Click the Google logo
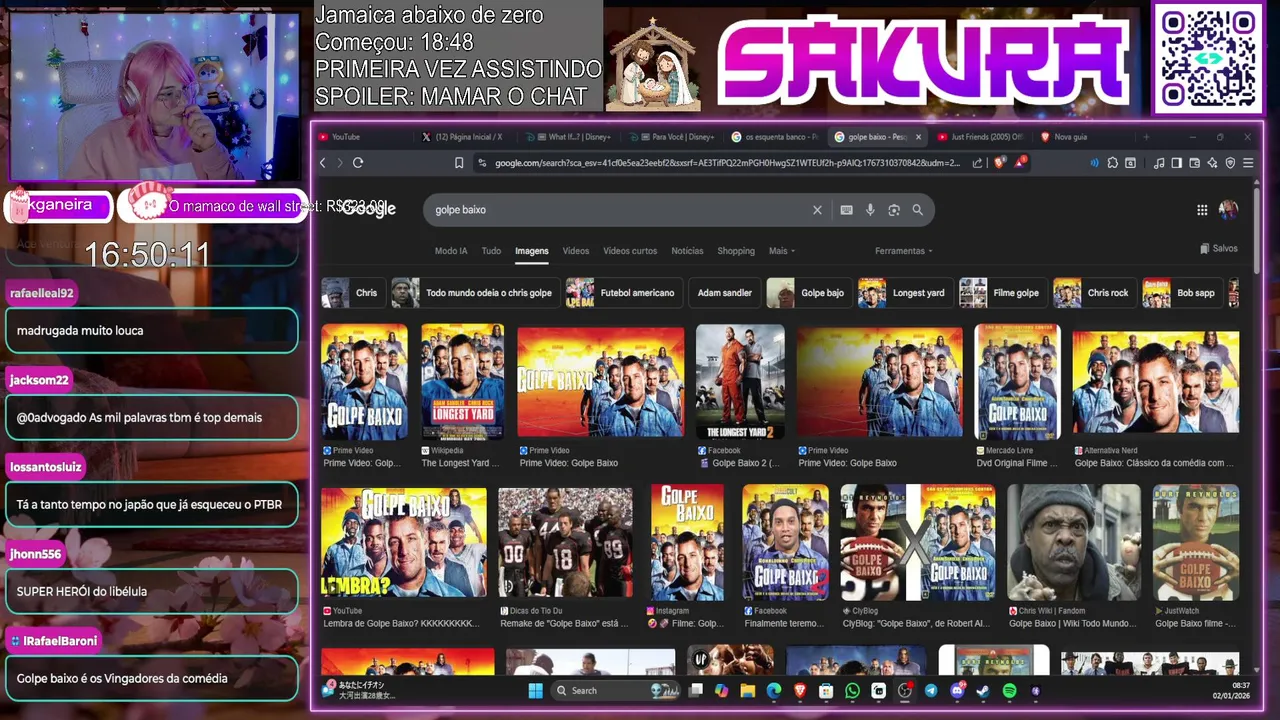The width and height of the screenshot is (1280, 720). pos(369,208)
